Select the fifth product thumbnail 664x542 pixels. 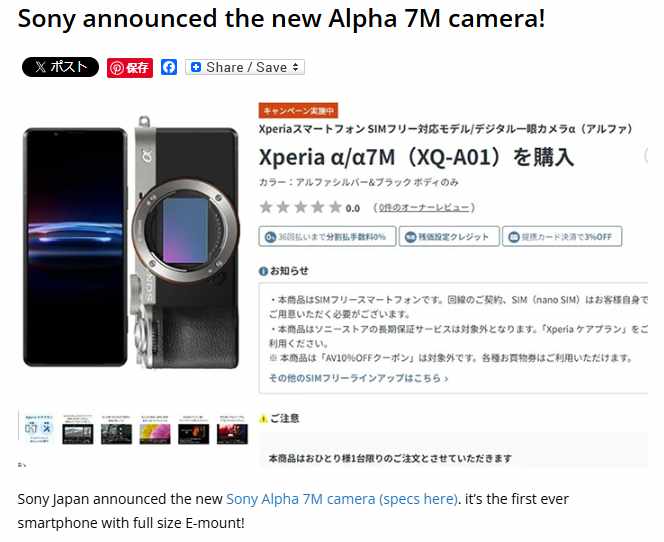(194, 429)
